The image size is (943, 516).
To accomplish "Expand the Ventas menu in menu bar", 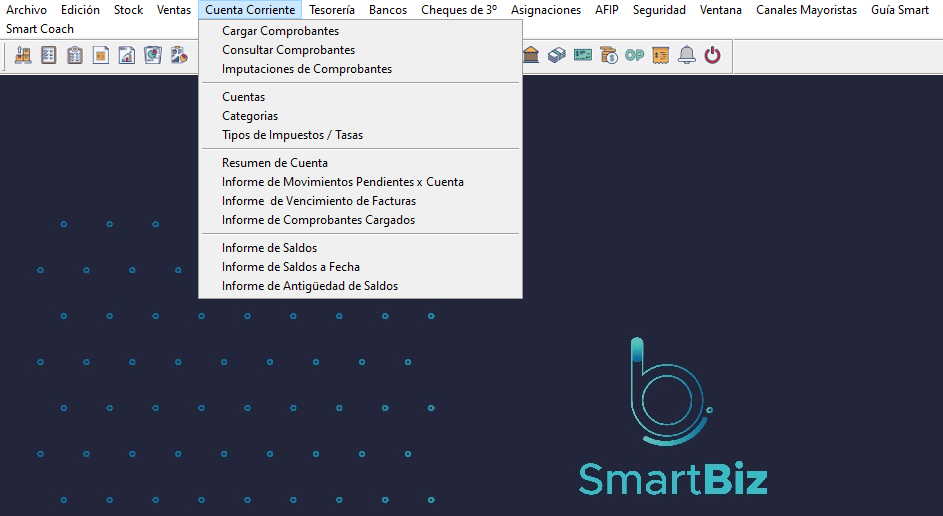I will pos(174,10).
